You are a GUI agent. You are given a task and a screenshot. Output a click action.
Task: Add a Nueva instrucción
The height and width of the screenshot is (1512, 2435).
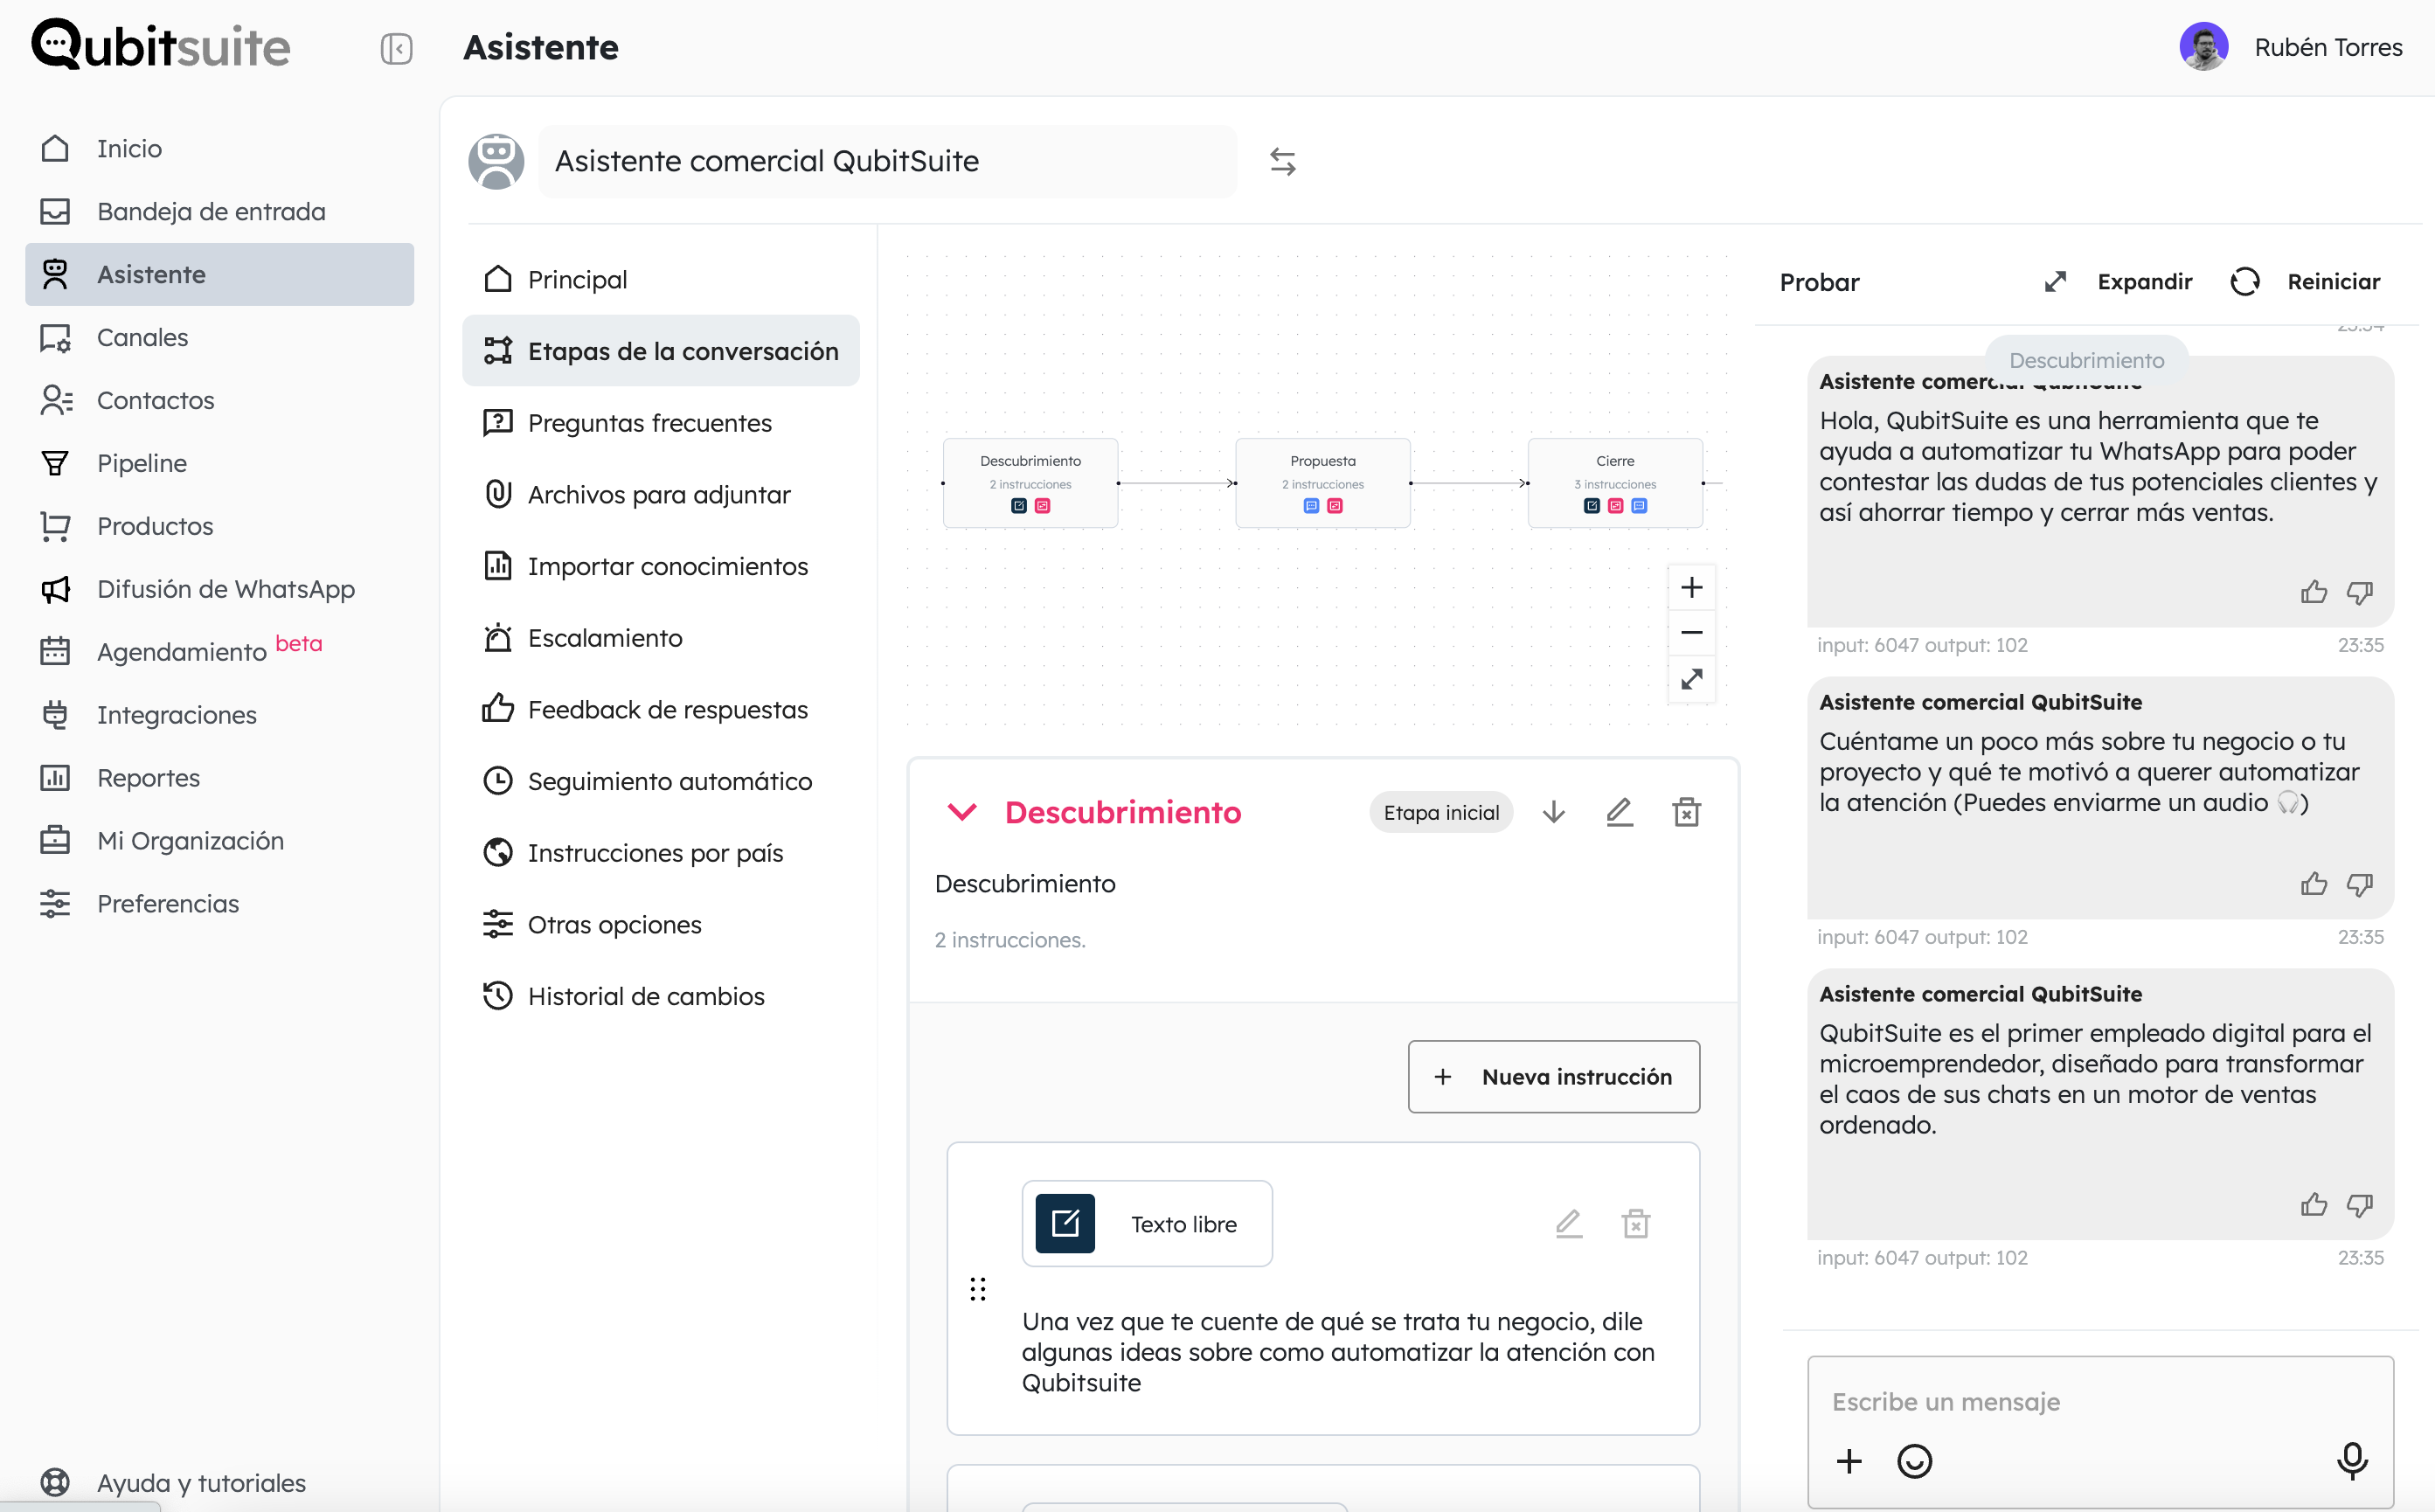pos(1553,1077)
